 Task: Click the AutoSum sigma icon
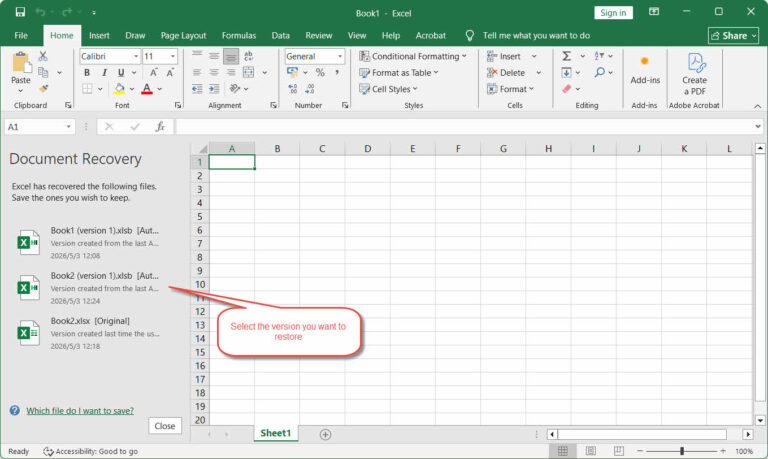566,56
